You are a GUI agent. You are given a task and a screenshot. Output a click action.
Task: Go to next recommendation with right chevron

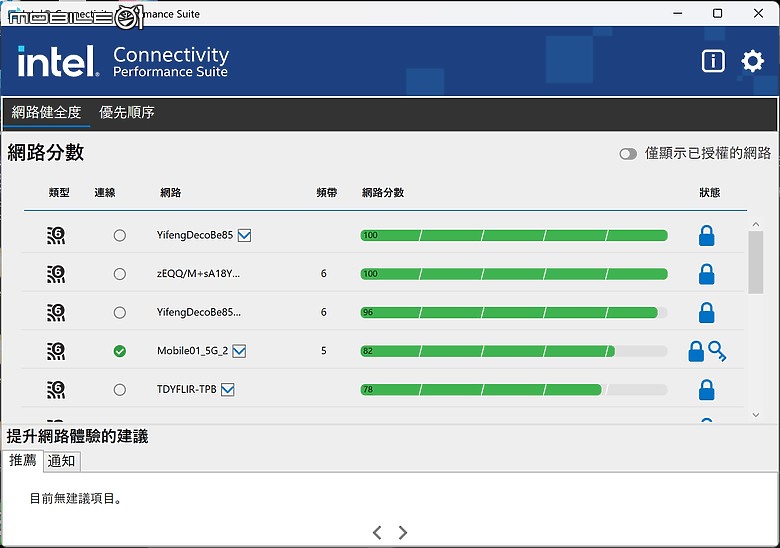[x=403, y=533]
